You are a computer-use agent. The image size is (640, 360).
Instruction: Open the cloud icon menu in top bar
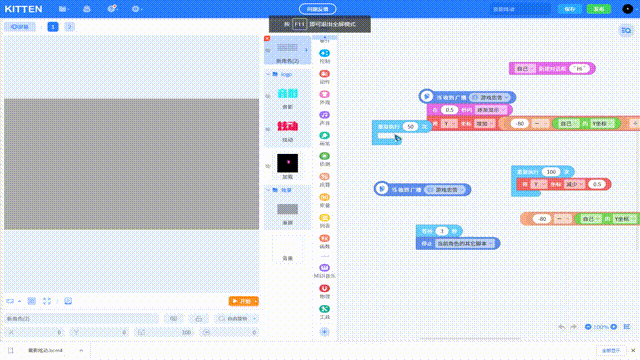click(x=87, y=9)
